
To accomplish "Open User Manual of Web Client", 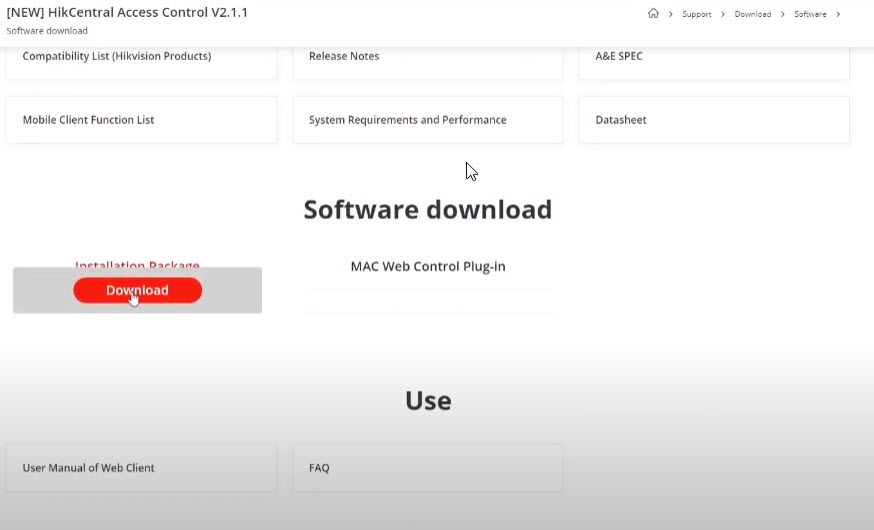I will coord(141,468).
